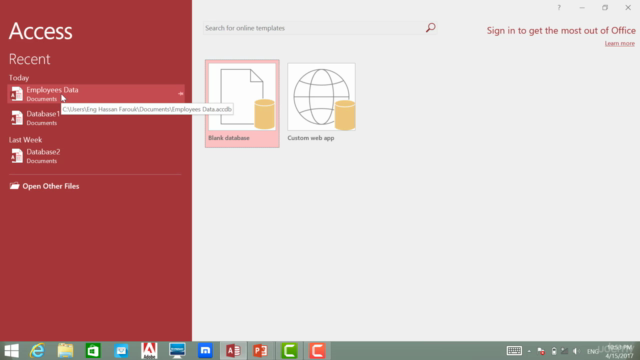Click the battery status tray icon
Viewport: 640px width, 360px height.
[x=554, y=351]
